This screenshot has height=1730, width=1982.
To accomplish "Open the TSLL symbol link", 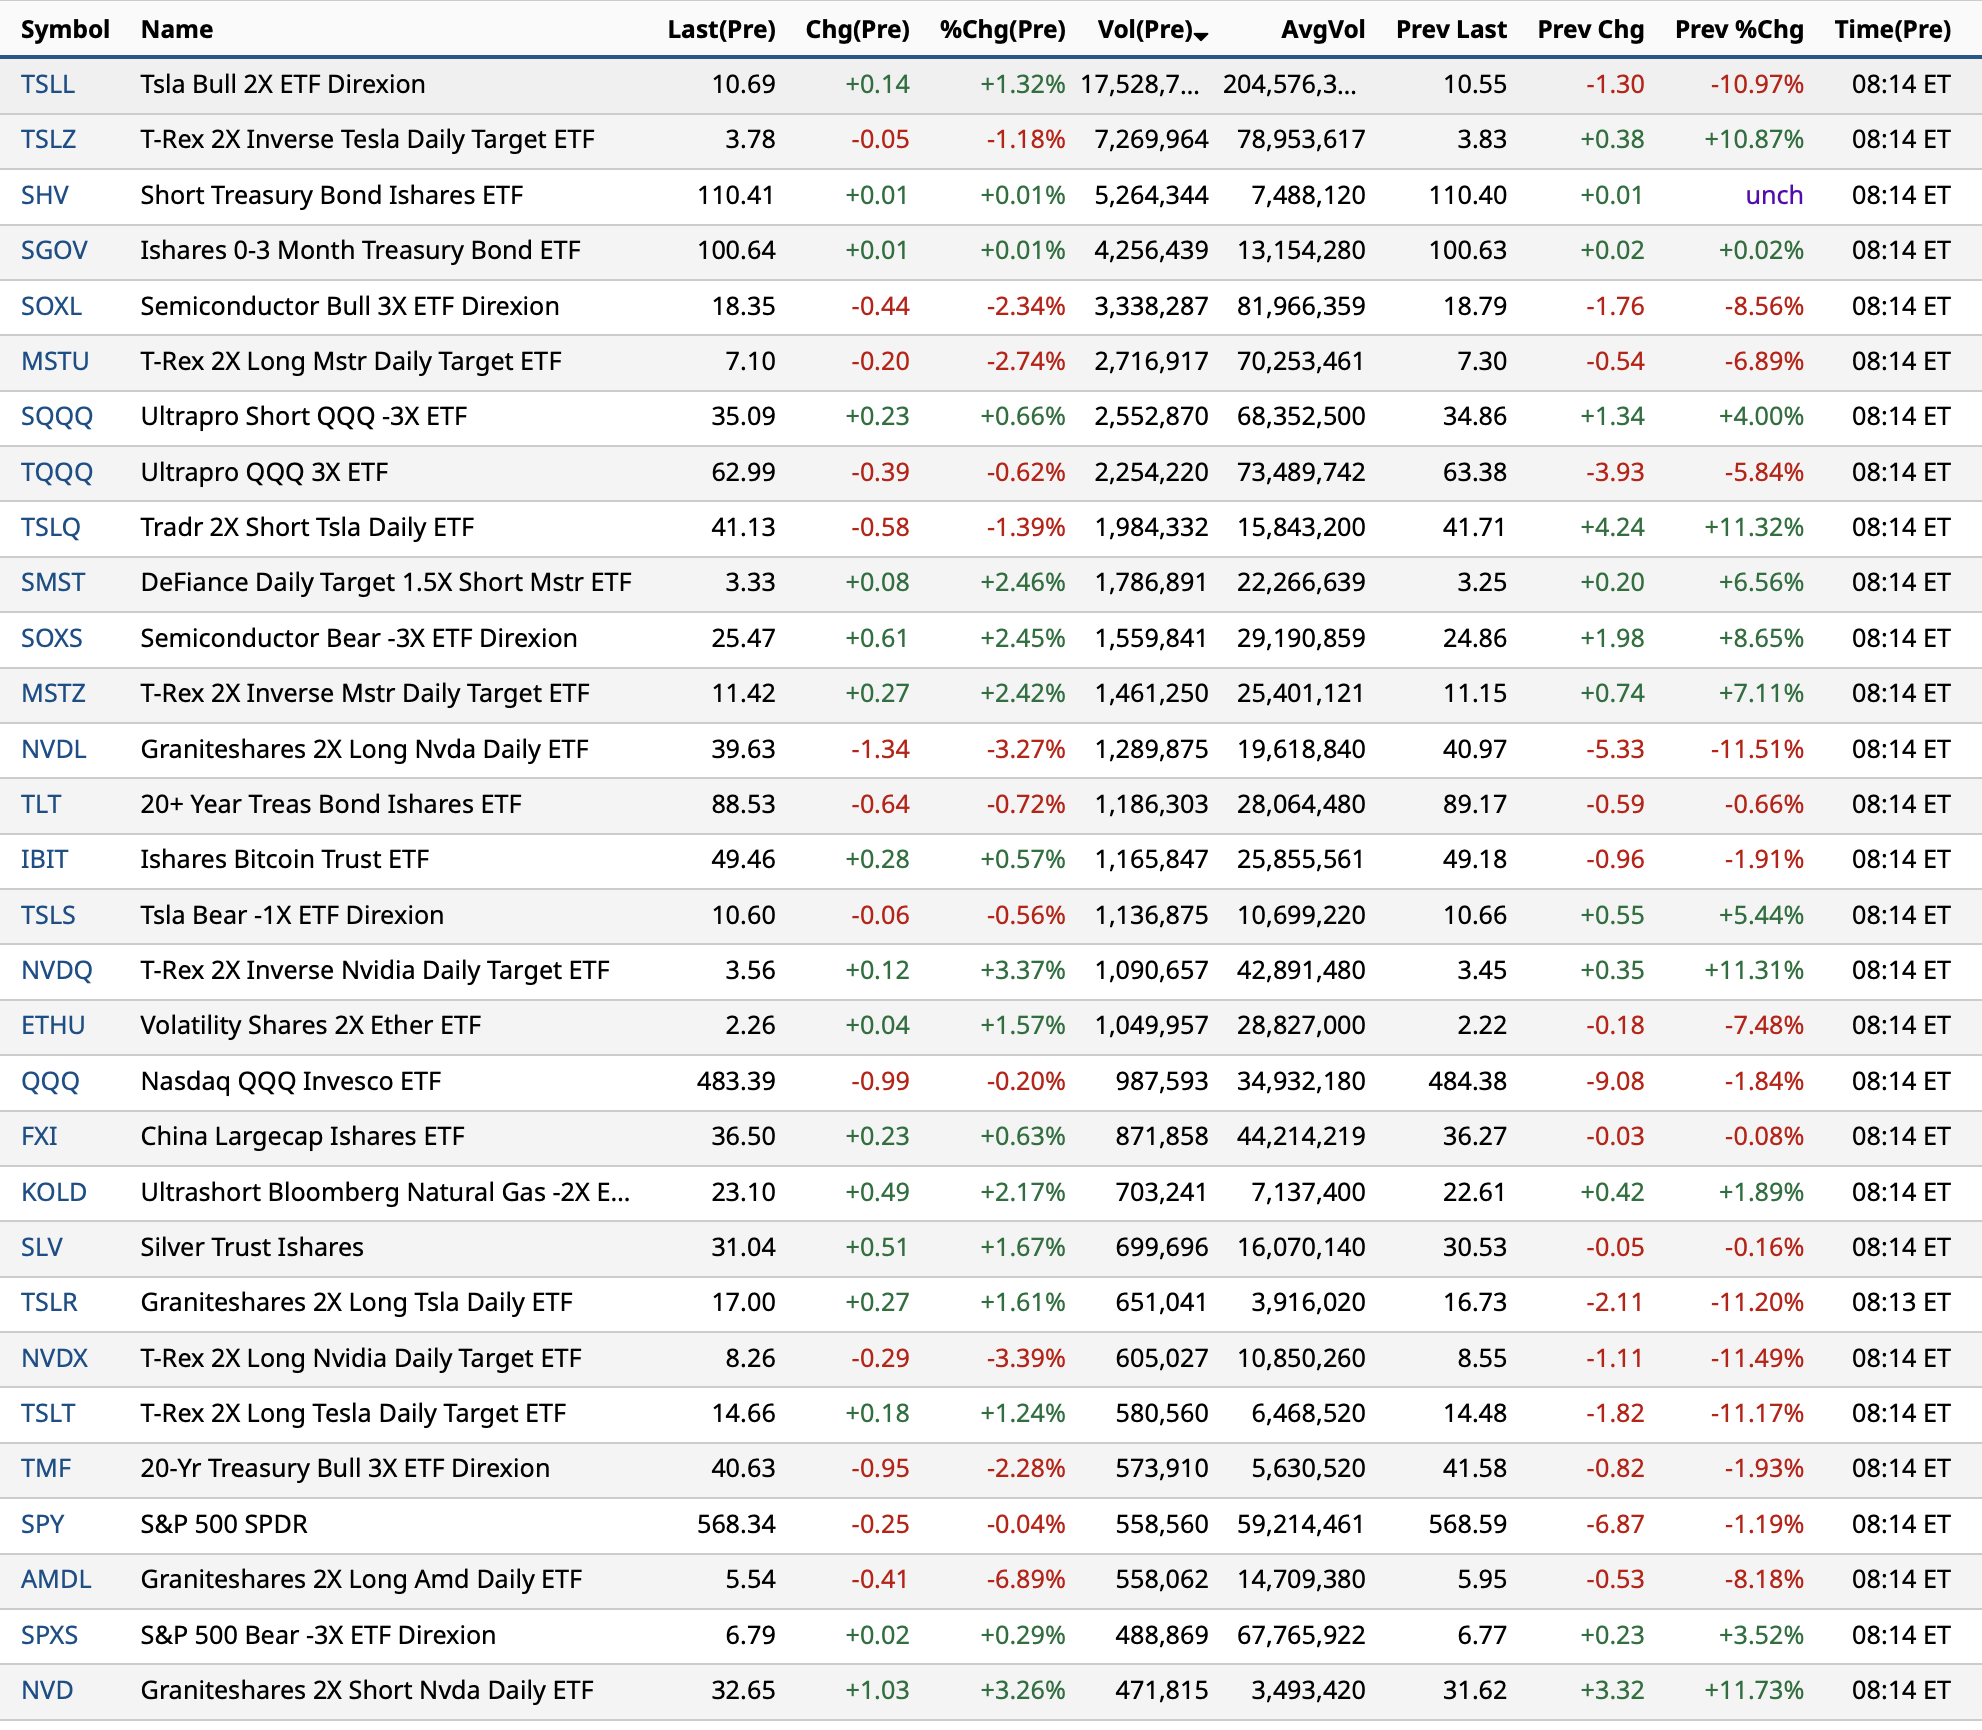I will point(48,84).
